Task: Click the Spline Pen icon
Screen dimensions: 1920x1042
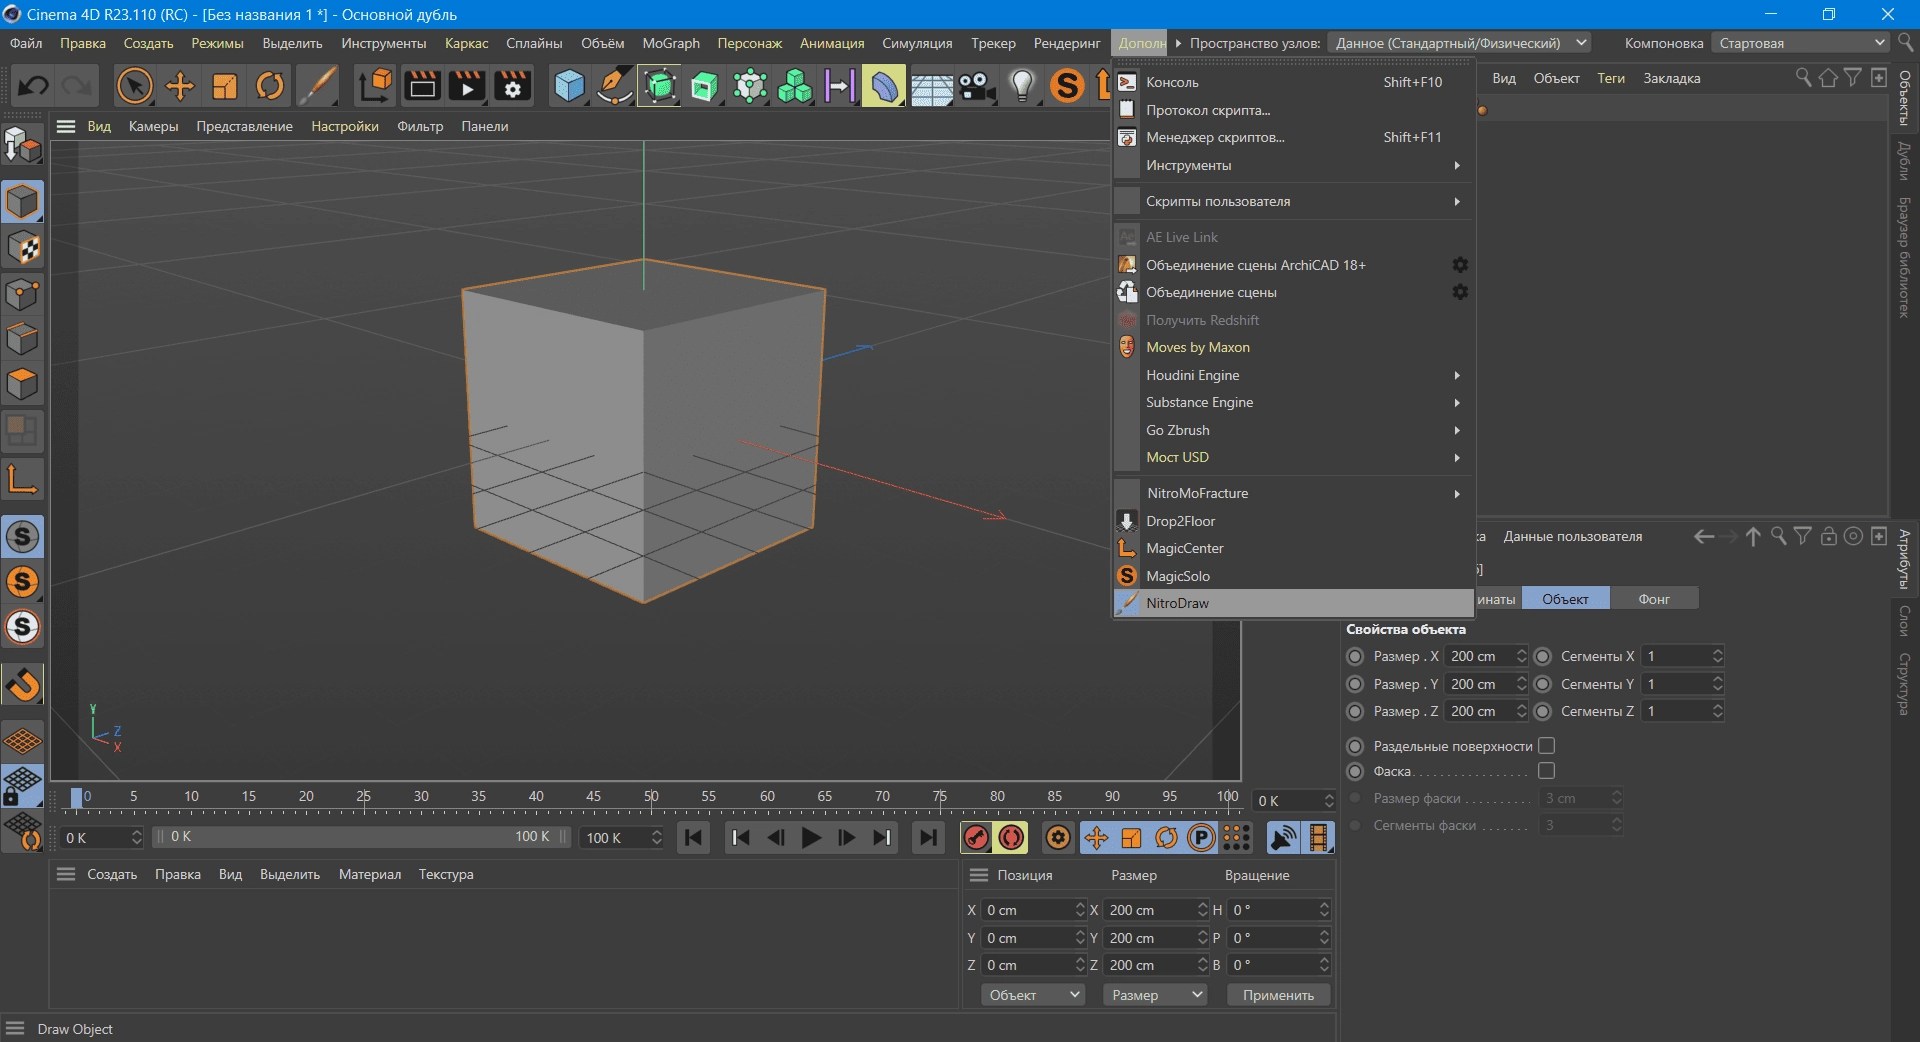Action: pyautogui.click(x=614, y=86)
